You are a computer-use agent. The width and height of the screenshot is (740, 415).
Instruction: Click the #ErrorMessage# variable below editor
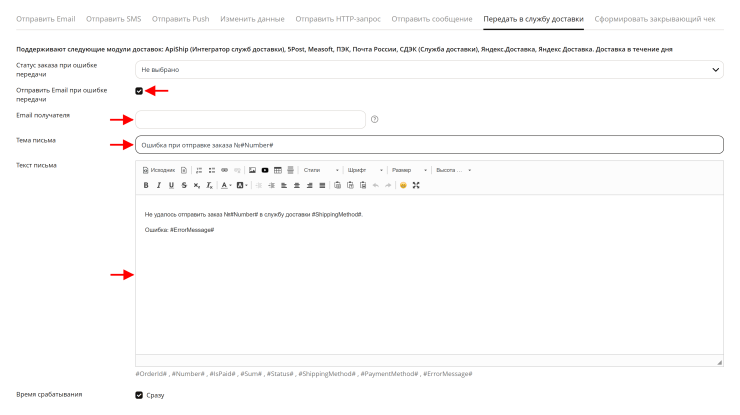click(447, 374)
